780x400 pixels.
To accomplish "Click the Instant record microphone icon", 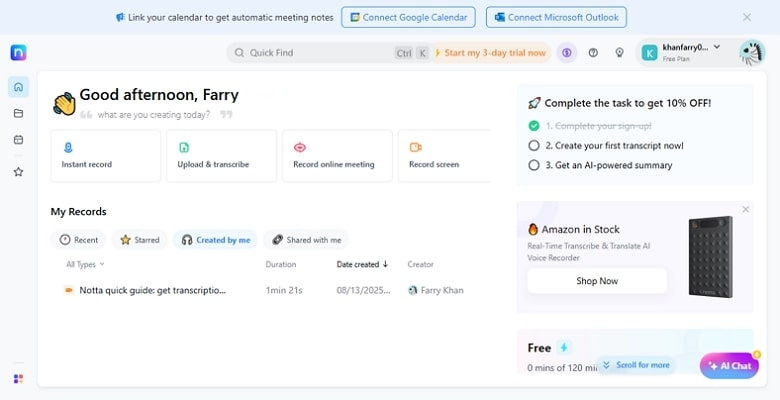I will coord(68,147).
